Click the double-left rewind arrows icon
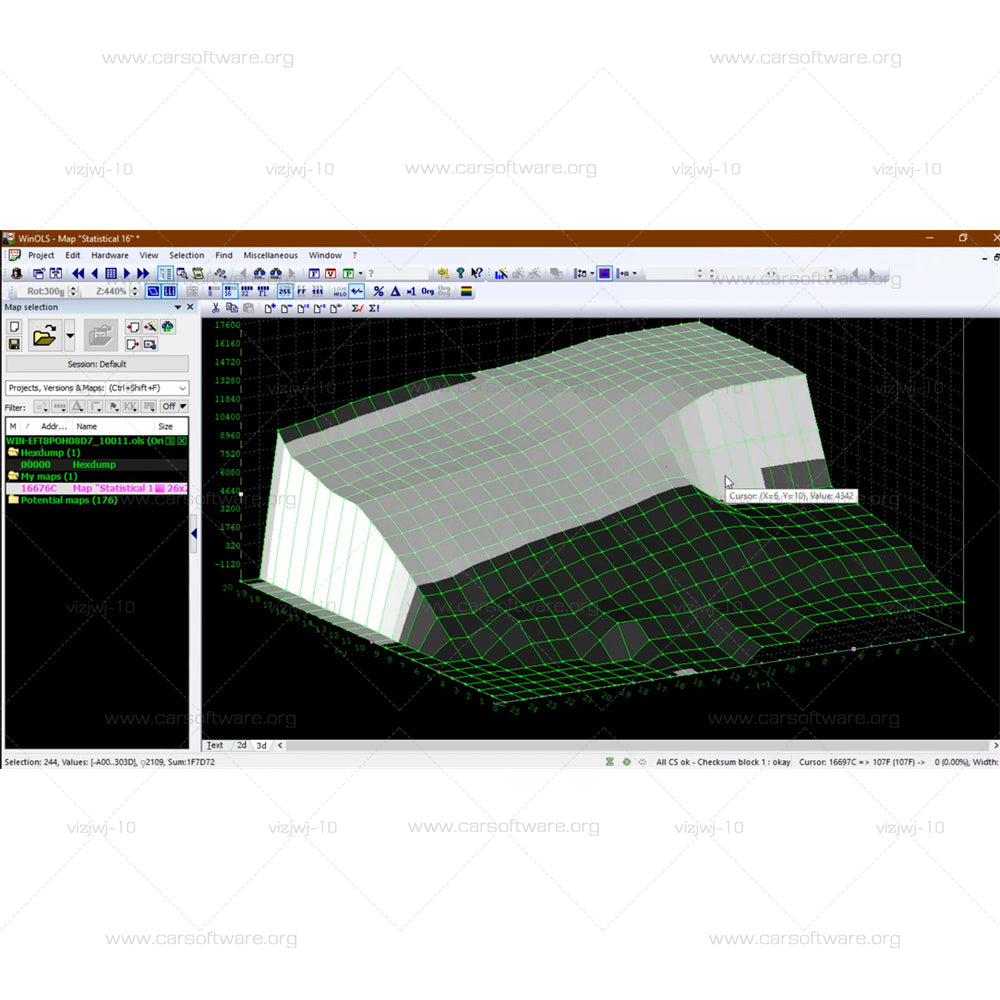1000x1000 pixels. click(x=78, y=273)
